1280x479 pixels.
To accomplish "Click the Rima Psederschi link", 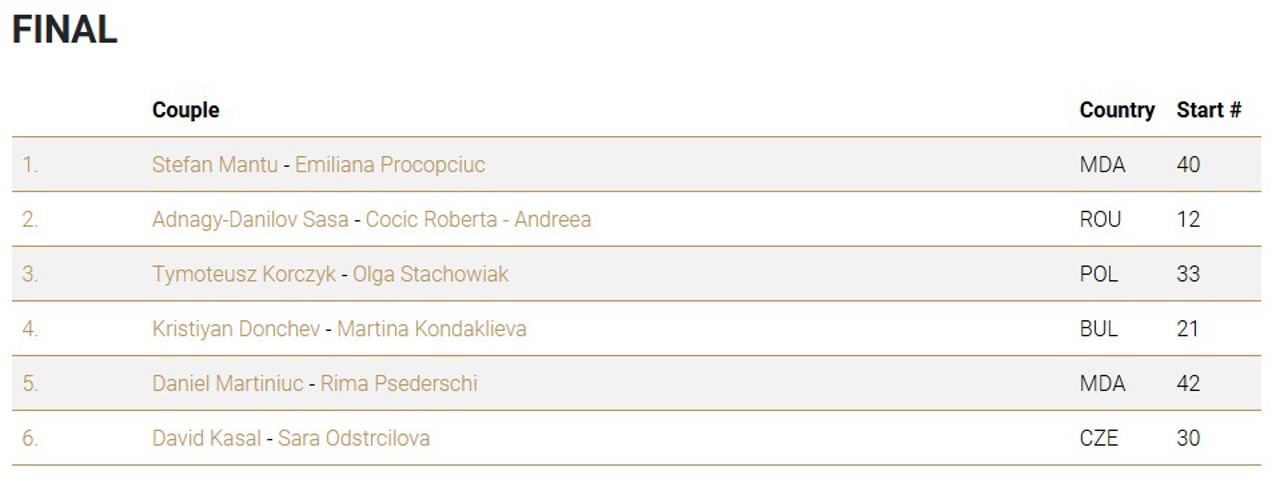I will click(x=398, y=384).
